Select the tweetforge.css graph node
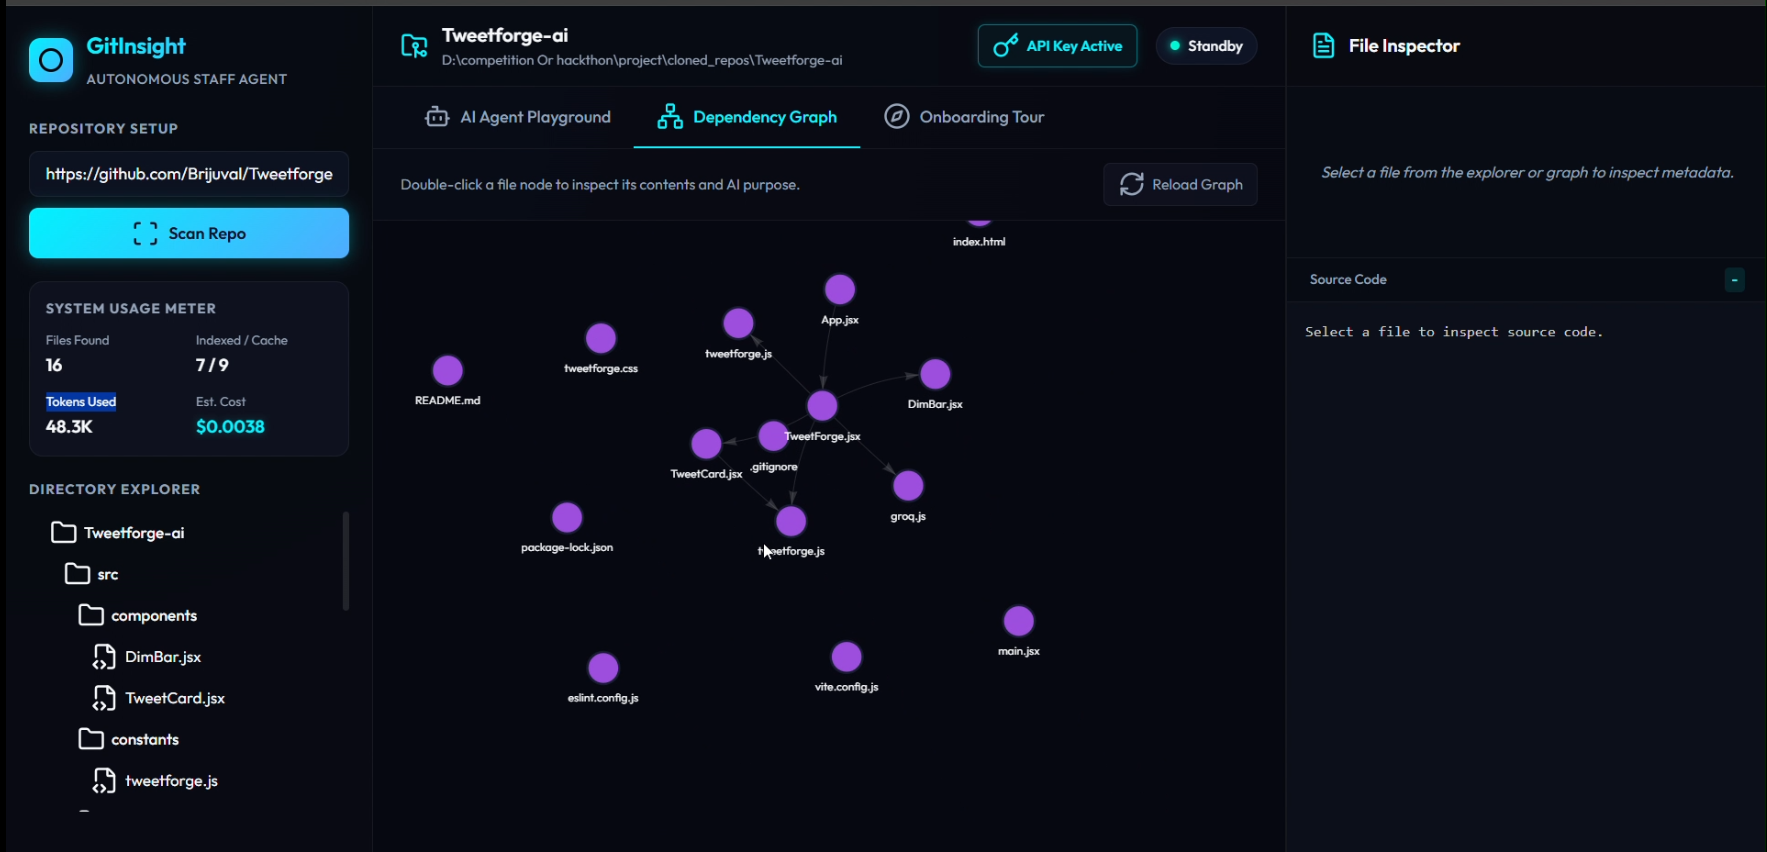Image resolution: width=1767 pixels, height=852 pixels. point(600,338)
